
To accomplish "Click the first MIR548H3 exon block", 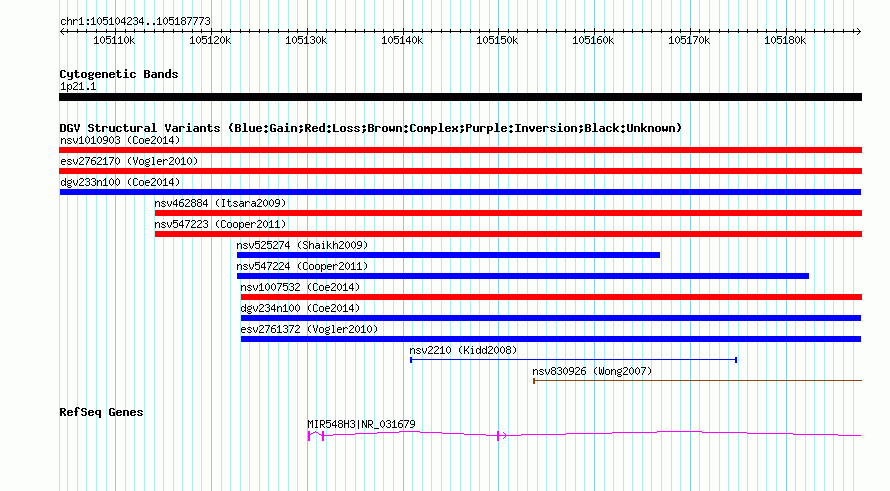I will click(309, 436).
